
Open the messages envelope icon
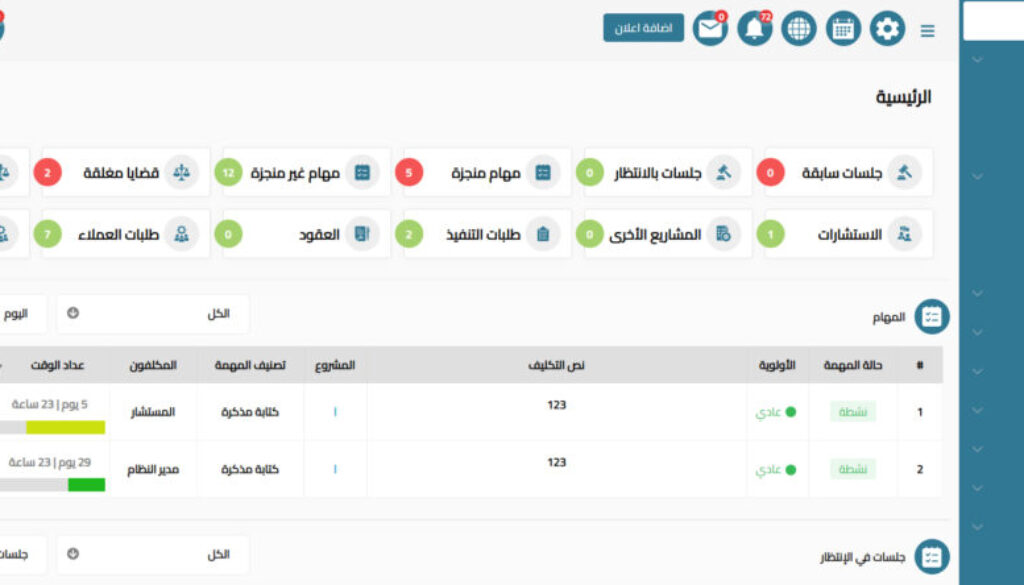pyautogui.click(x=712, y=29)
